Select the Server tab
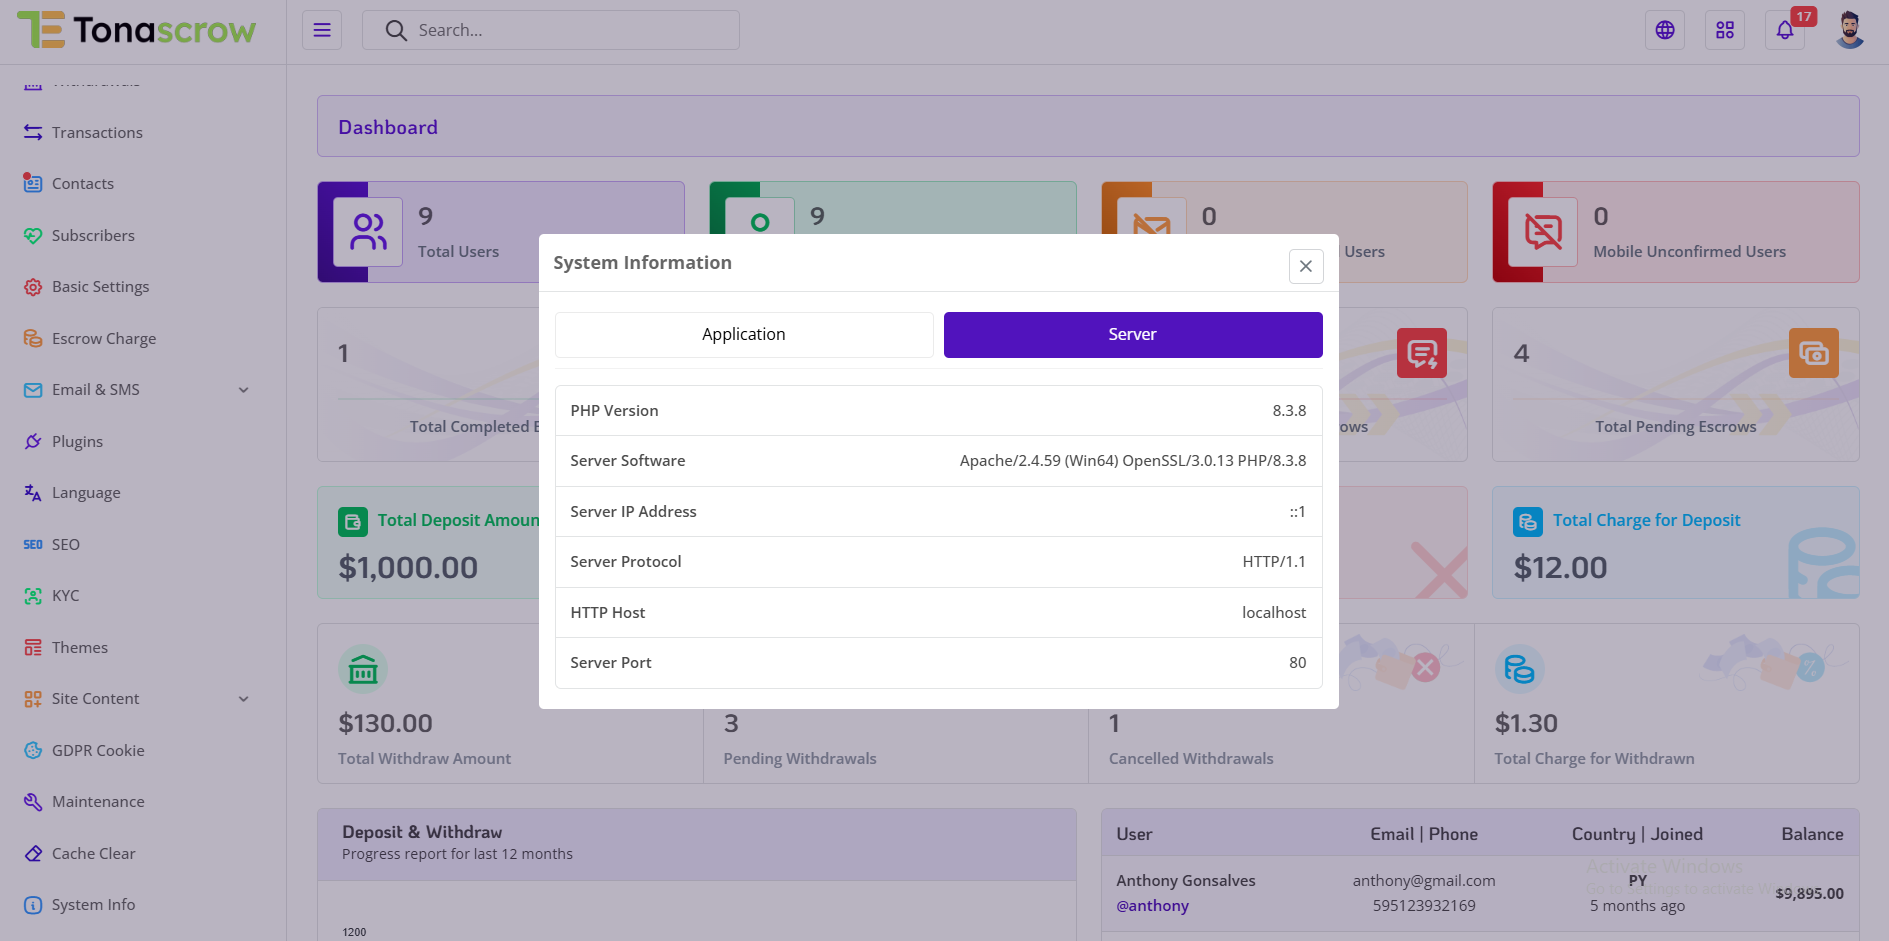 [x=1132, y=335]
